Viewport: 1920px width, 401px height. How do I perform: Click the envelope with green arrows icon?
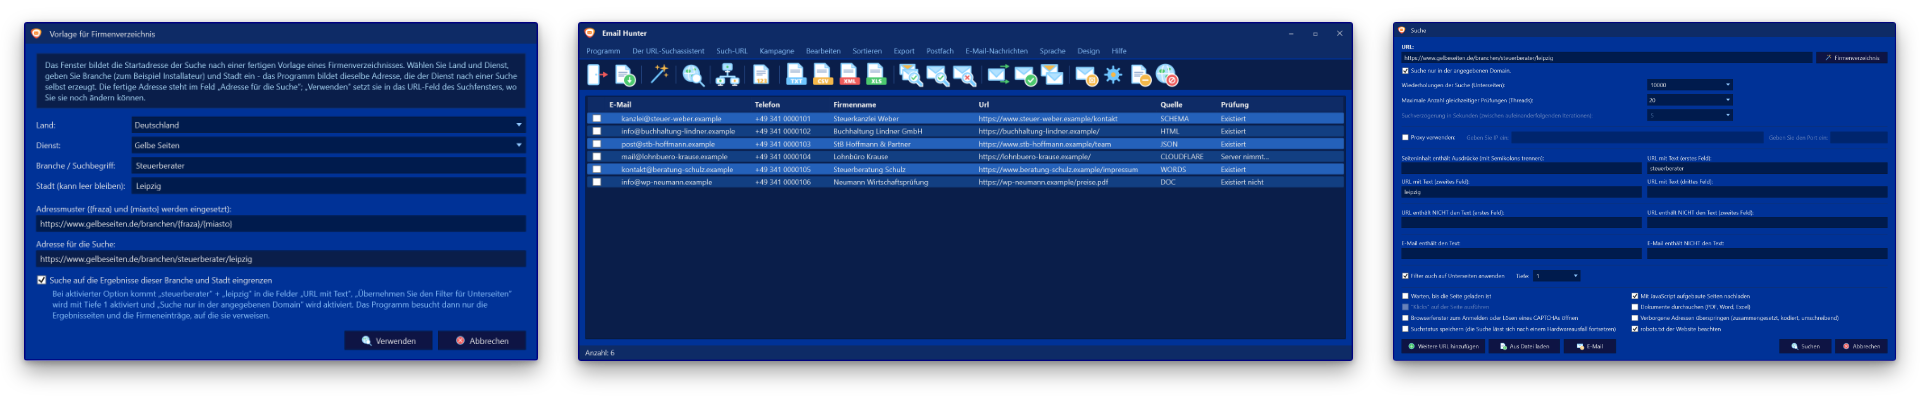coord(998,75)
